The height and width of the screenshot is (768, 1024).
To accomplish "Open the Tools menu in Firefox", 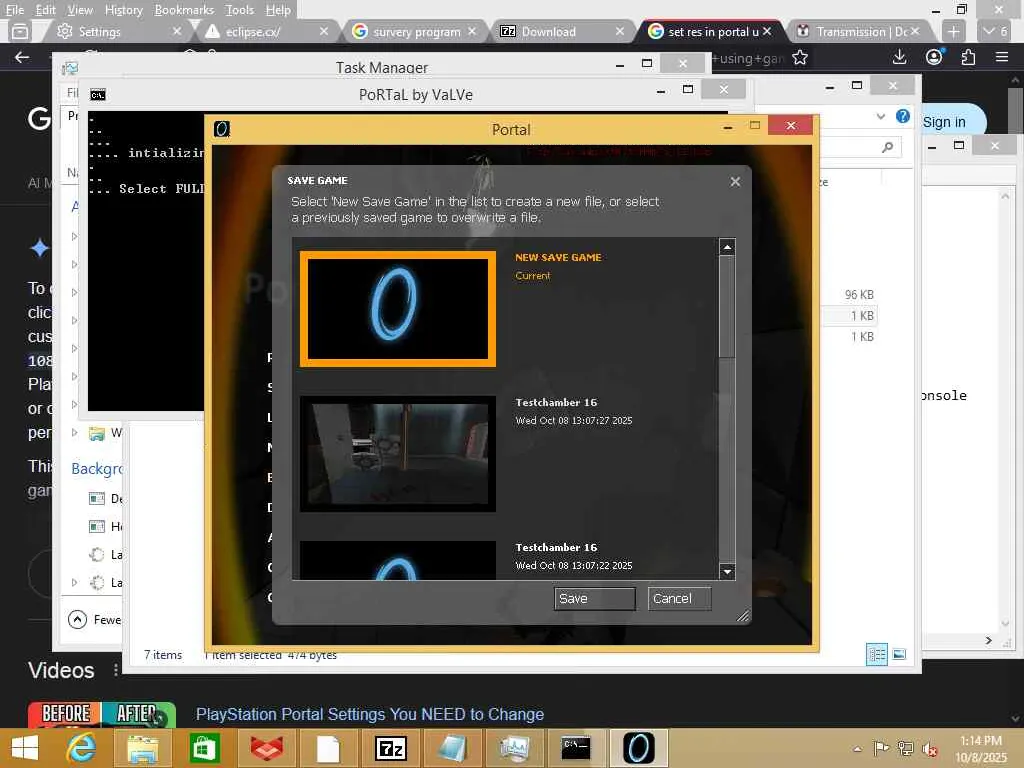I will (240, 10).
